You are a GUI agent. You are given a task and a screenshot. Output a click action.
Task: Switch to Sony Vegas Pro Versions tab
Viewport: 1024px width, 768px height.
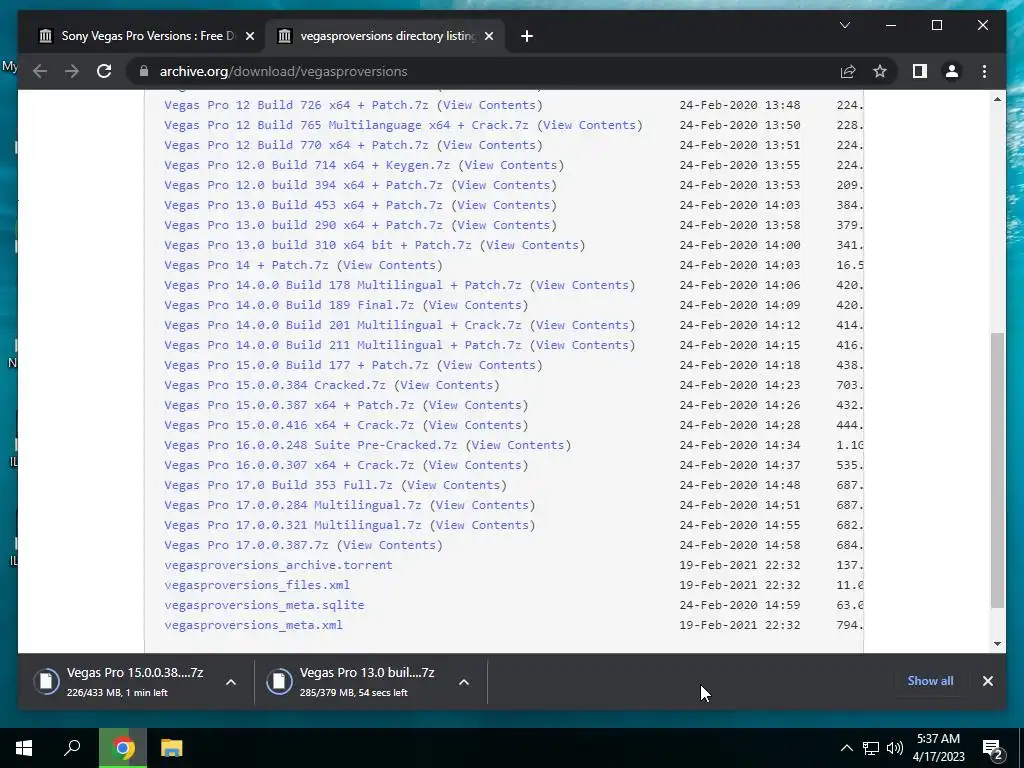(x=145, y=36)
